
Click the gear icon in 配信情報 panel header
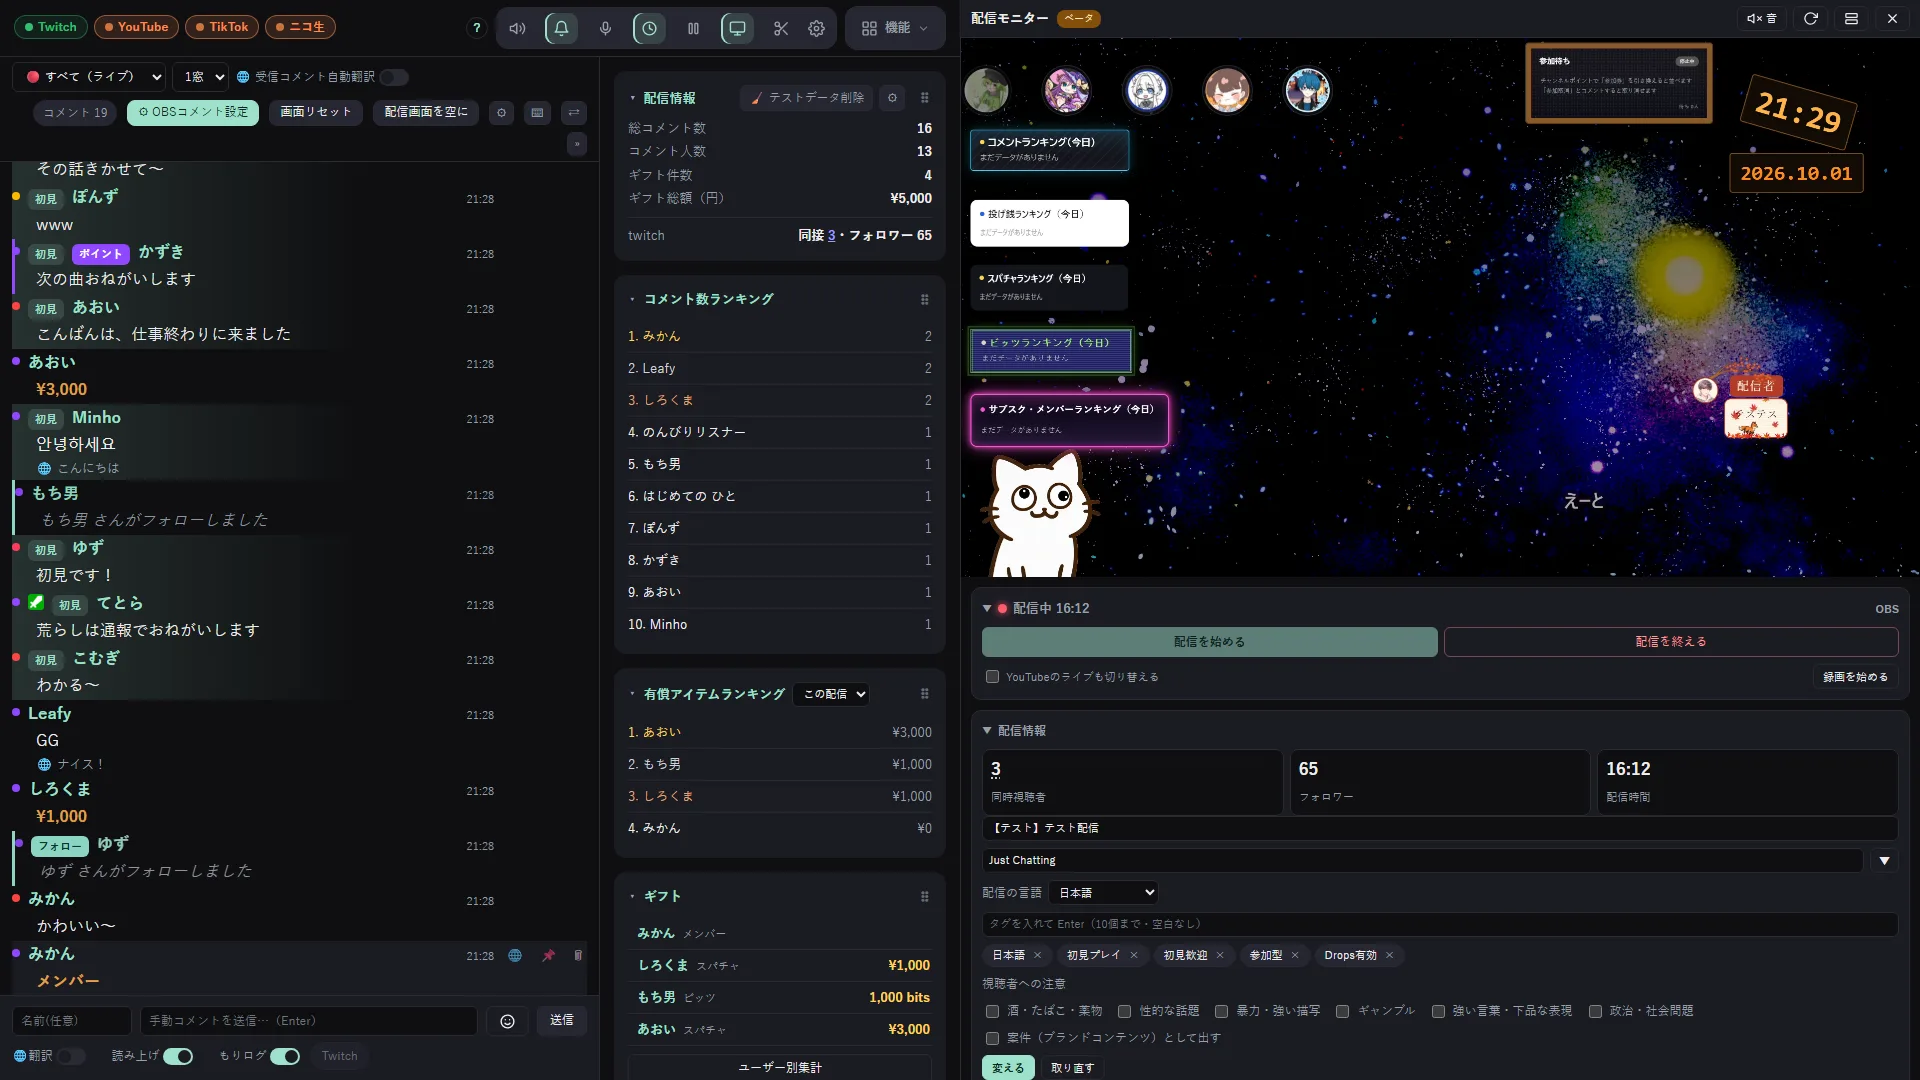(892, 98)
